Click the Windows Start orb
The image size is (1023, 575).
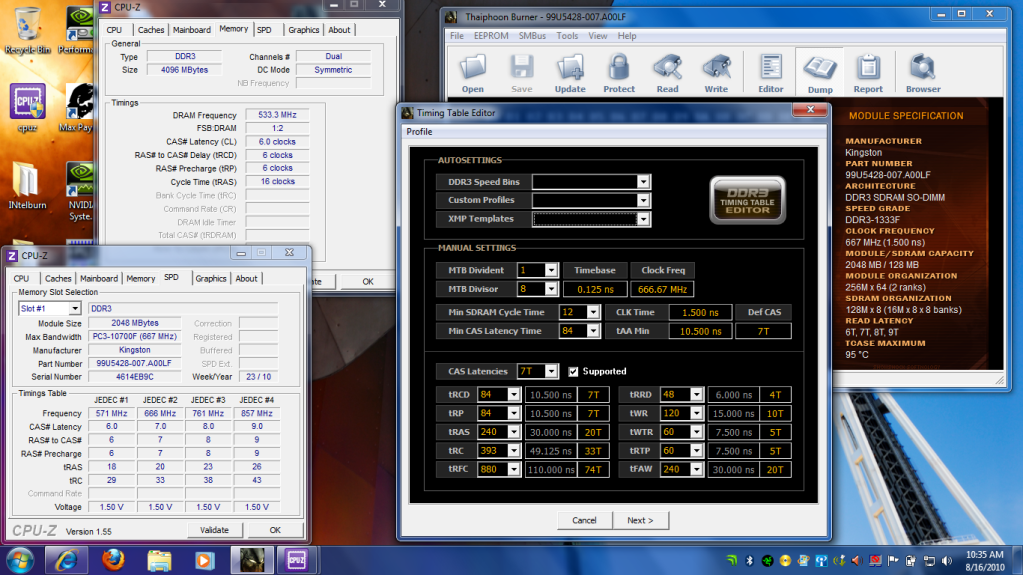pyautogui.click(x=20, y=561)
